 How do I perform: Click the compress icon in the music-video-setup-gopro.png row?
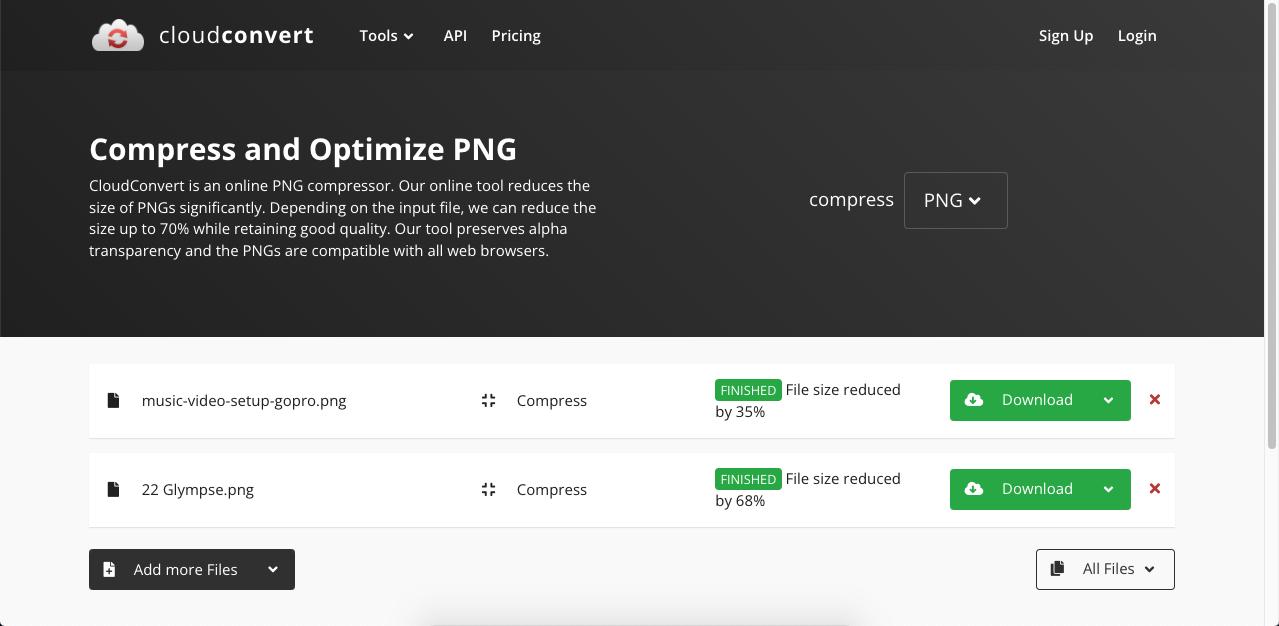488,400
